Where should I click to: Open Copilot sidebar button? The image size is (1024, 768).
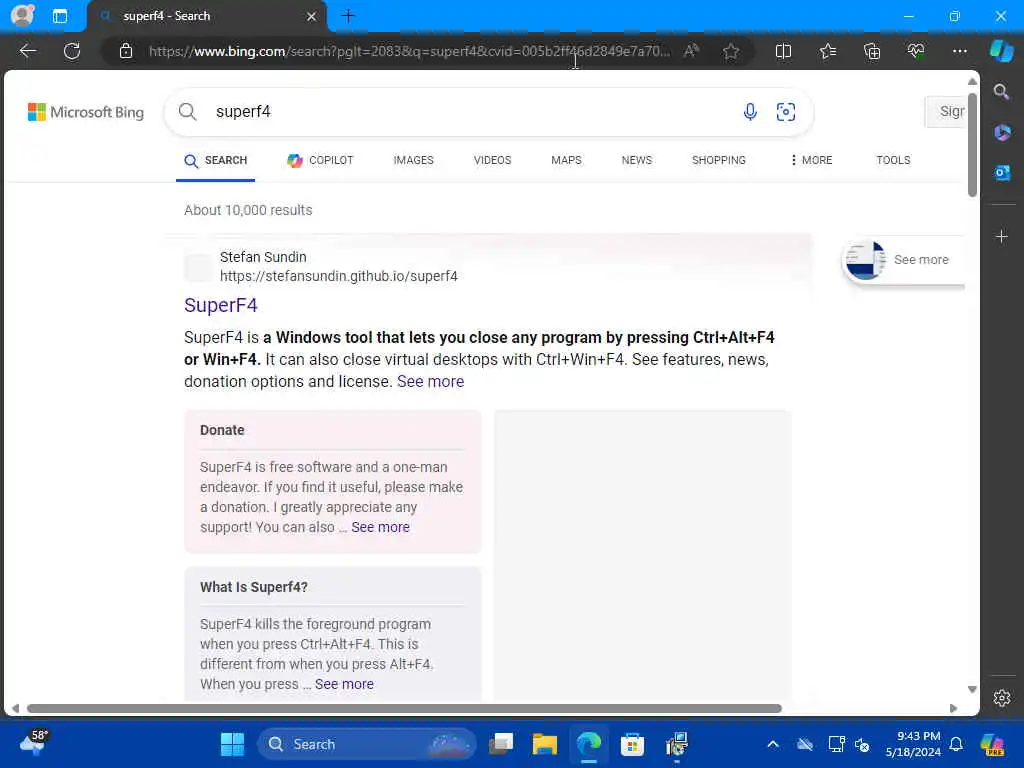tap(1001, 51)
